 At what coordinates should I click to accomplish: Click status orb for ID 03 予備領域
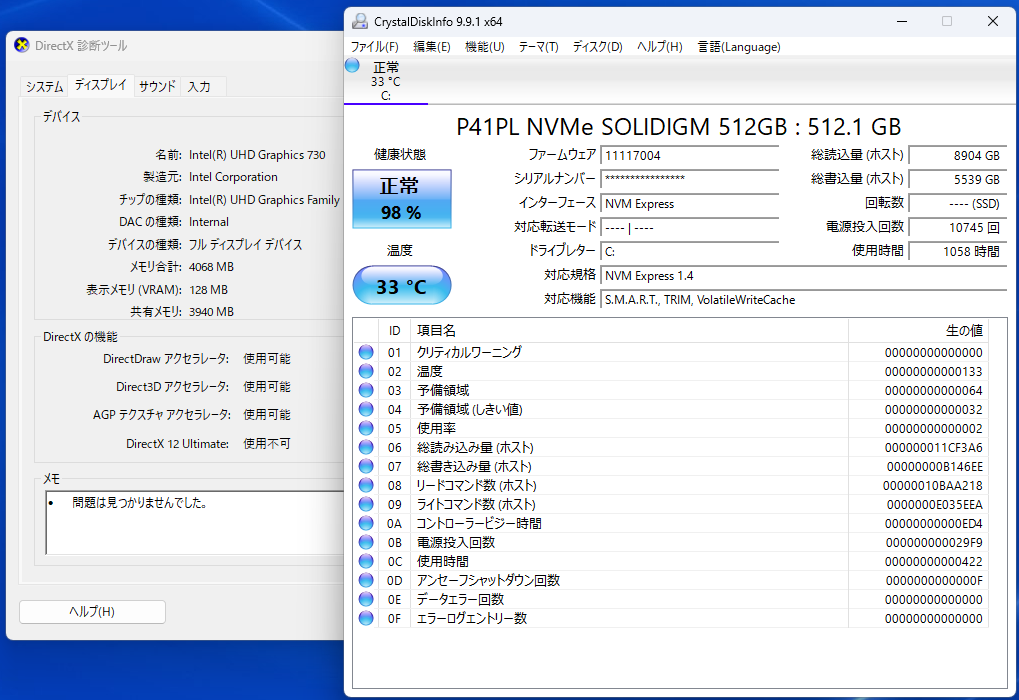[366, 390]
